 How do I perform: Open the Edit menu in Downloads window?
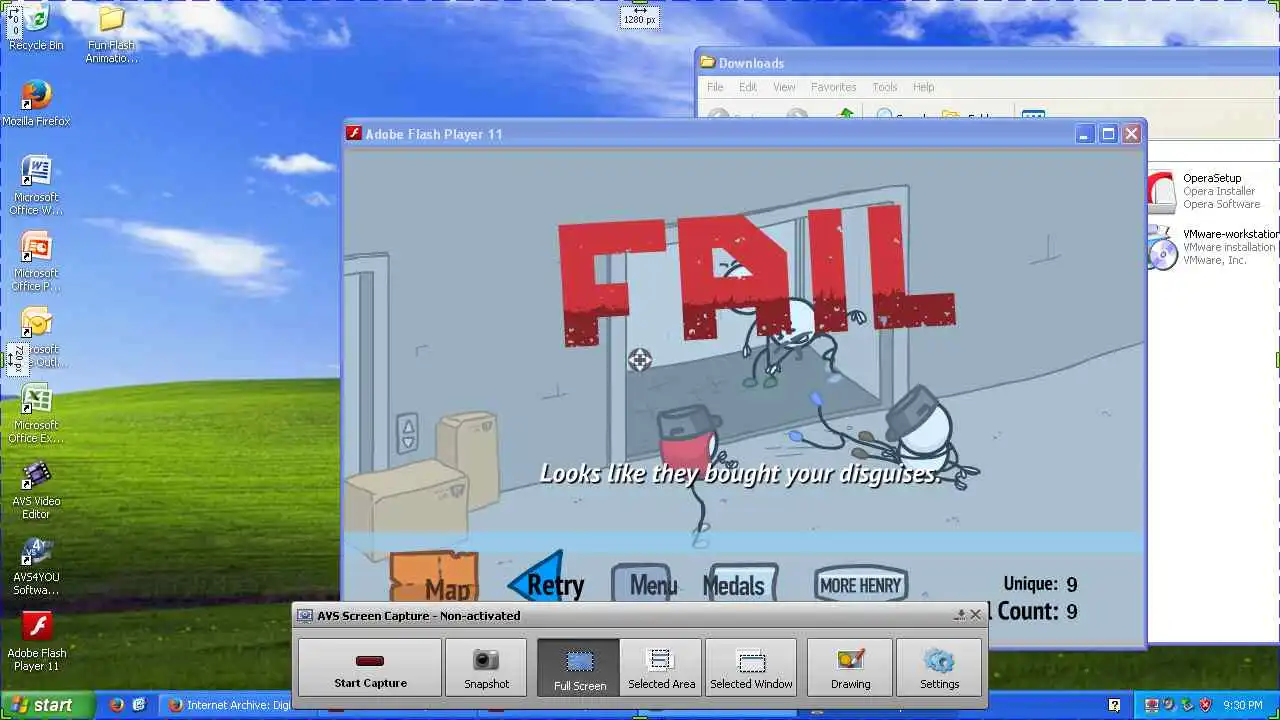click(x=748, y=87)
